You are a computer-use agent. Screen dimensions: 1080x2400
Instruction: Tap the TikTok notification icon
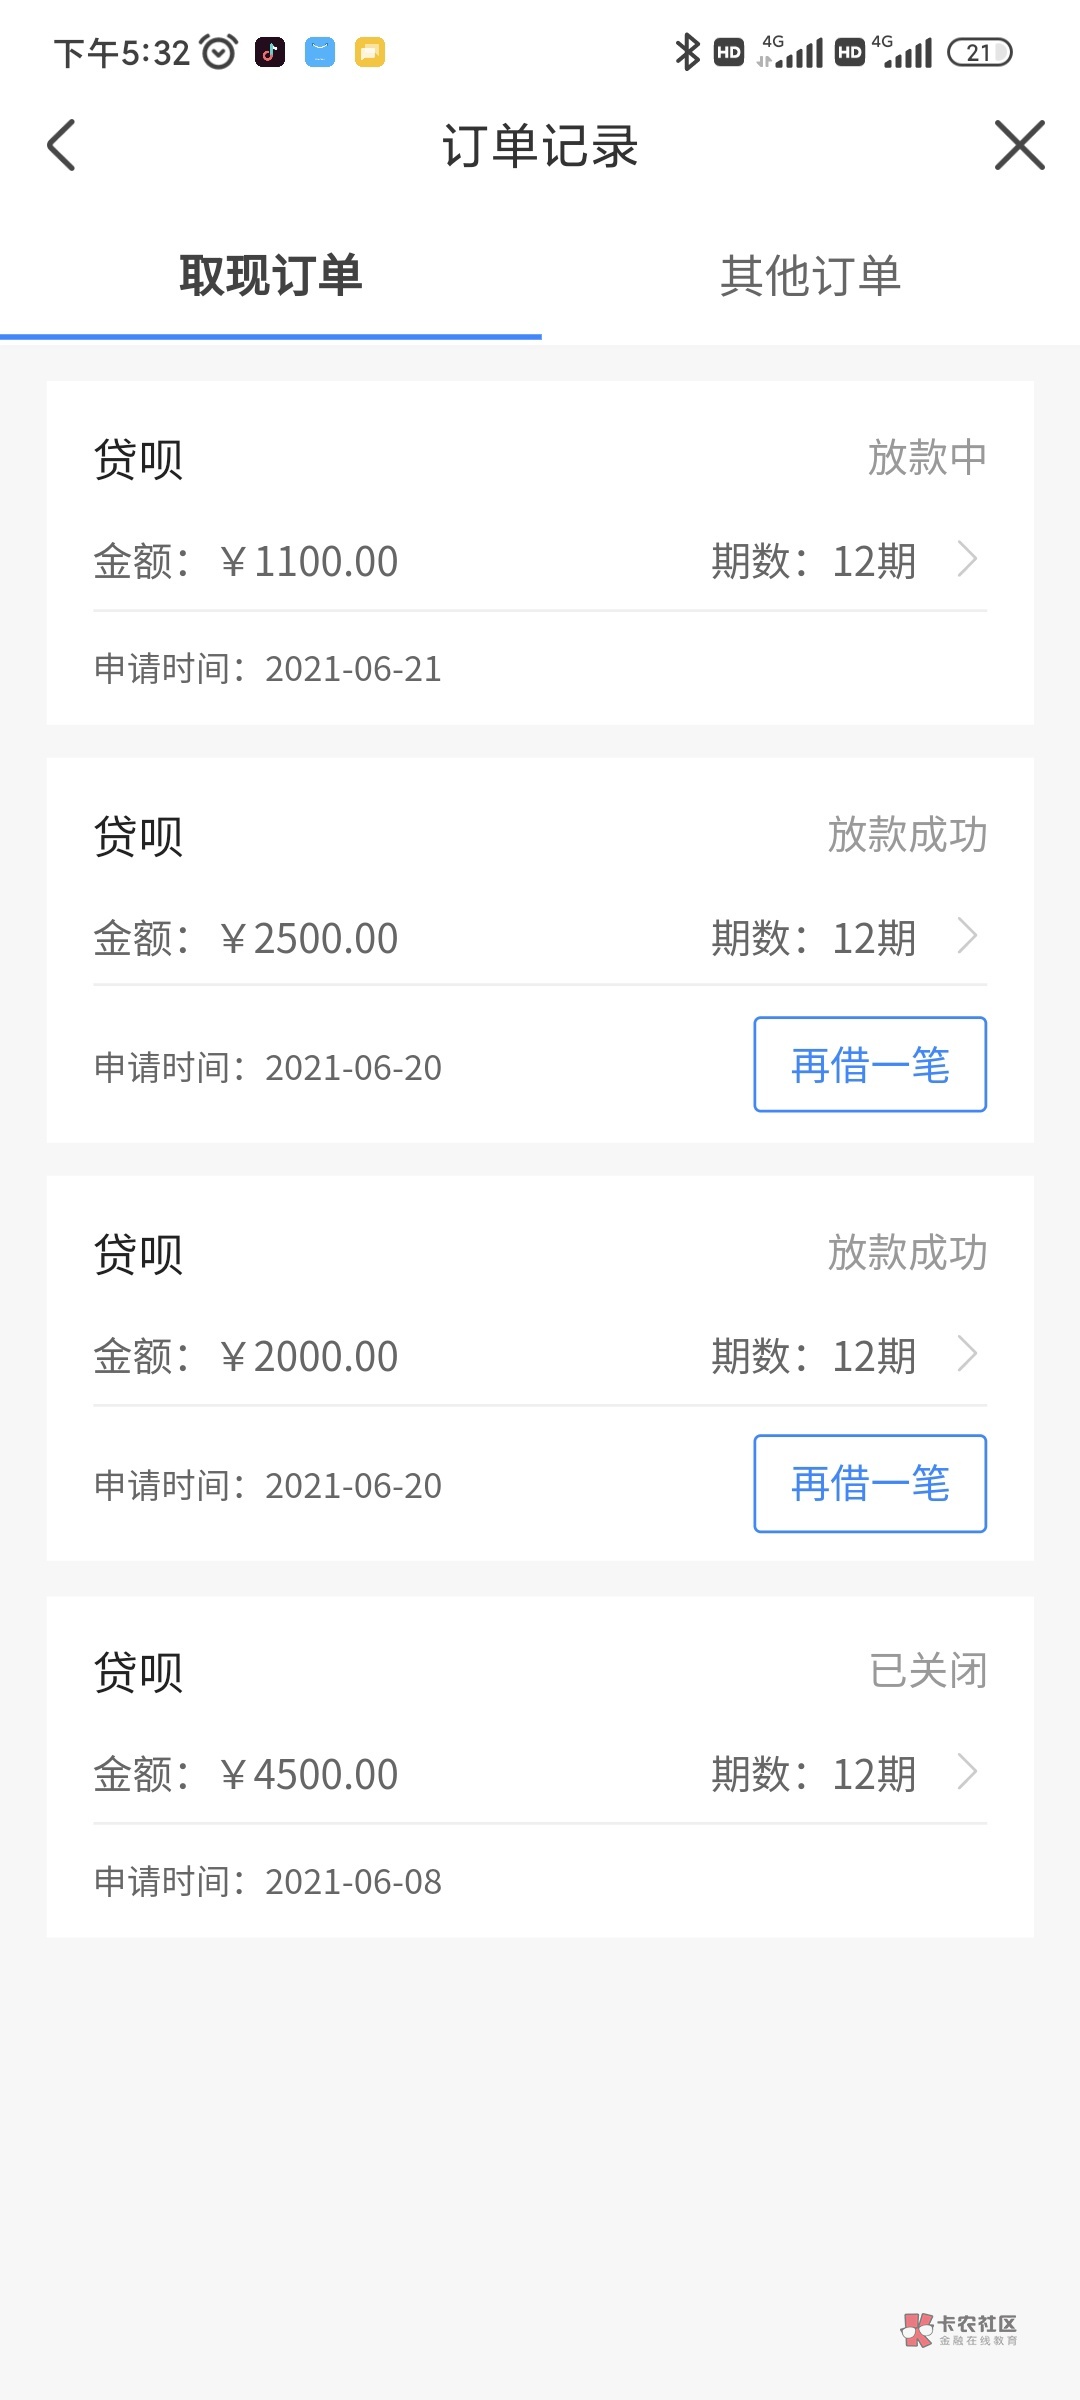click(270, 52)
